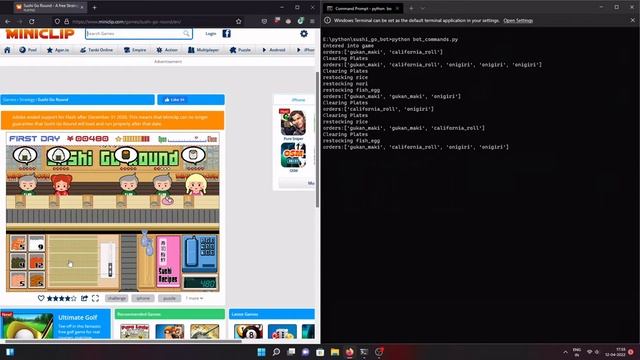The width and height of the screenshot is (640, 360).
Task: Open the Multiplayer games category
Action: tap(203, 50)
